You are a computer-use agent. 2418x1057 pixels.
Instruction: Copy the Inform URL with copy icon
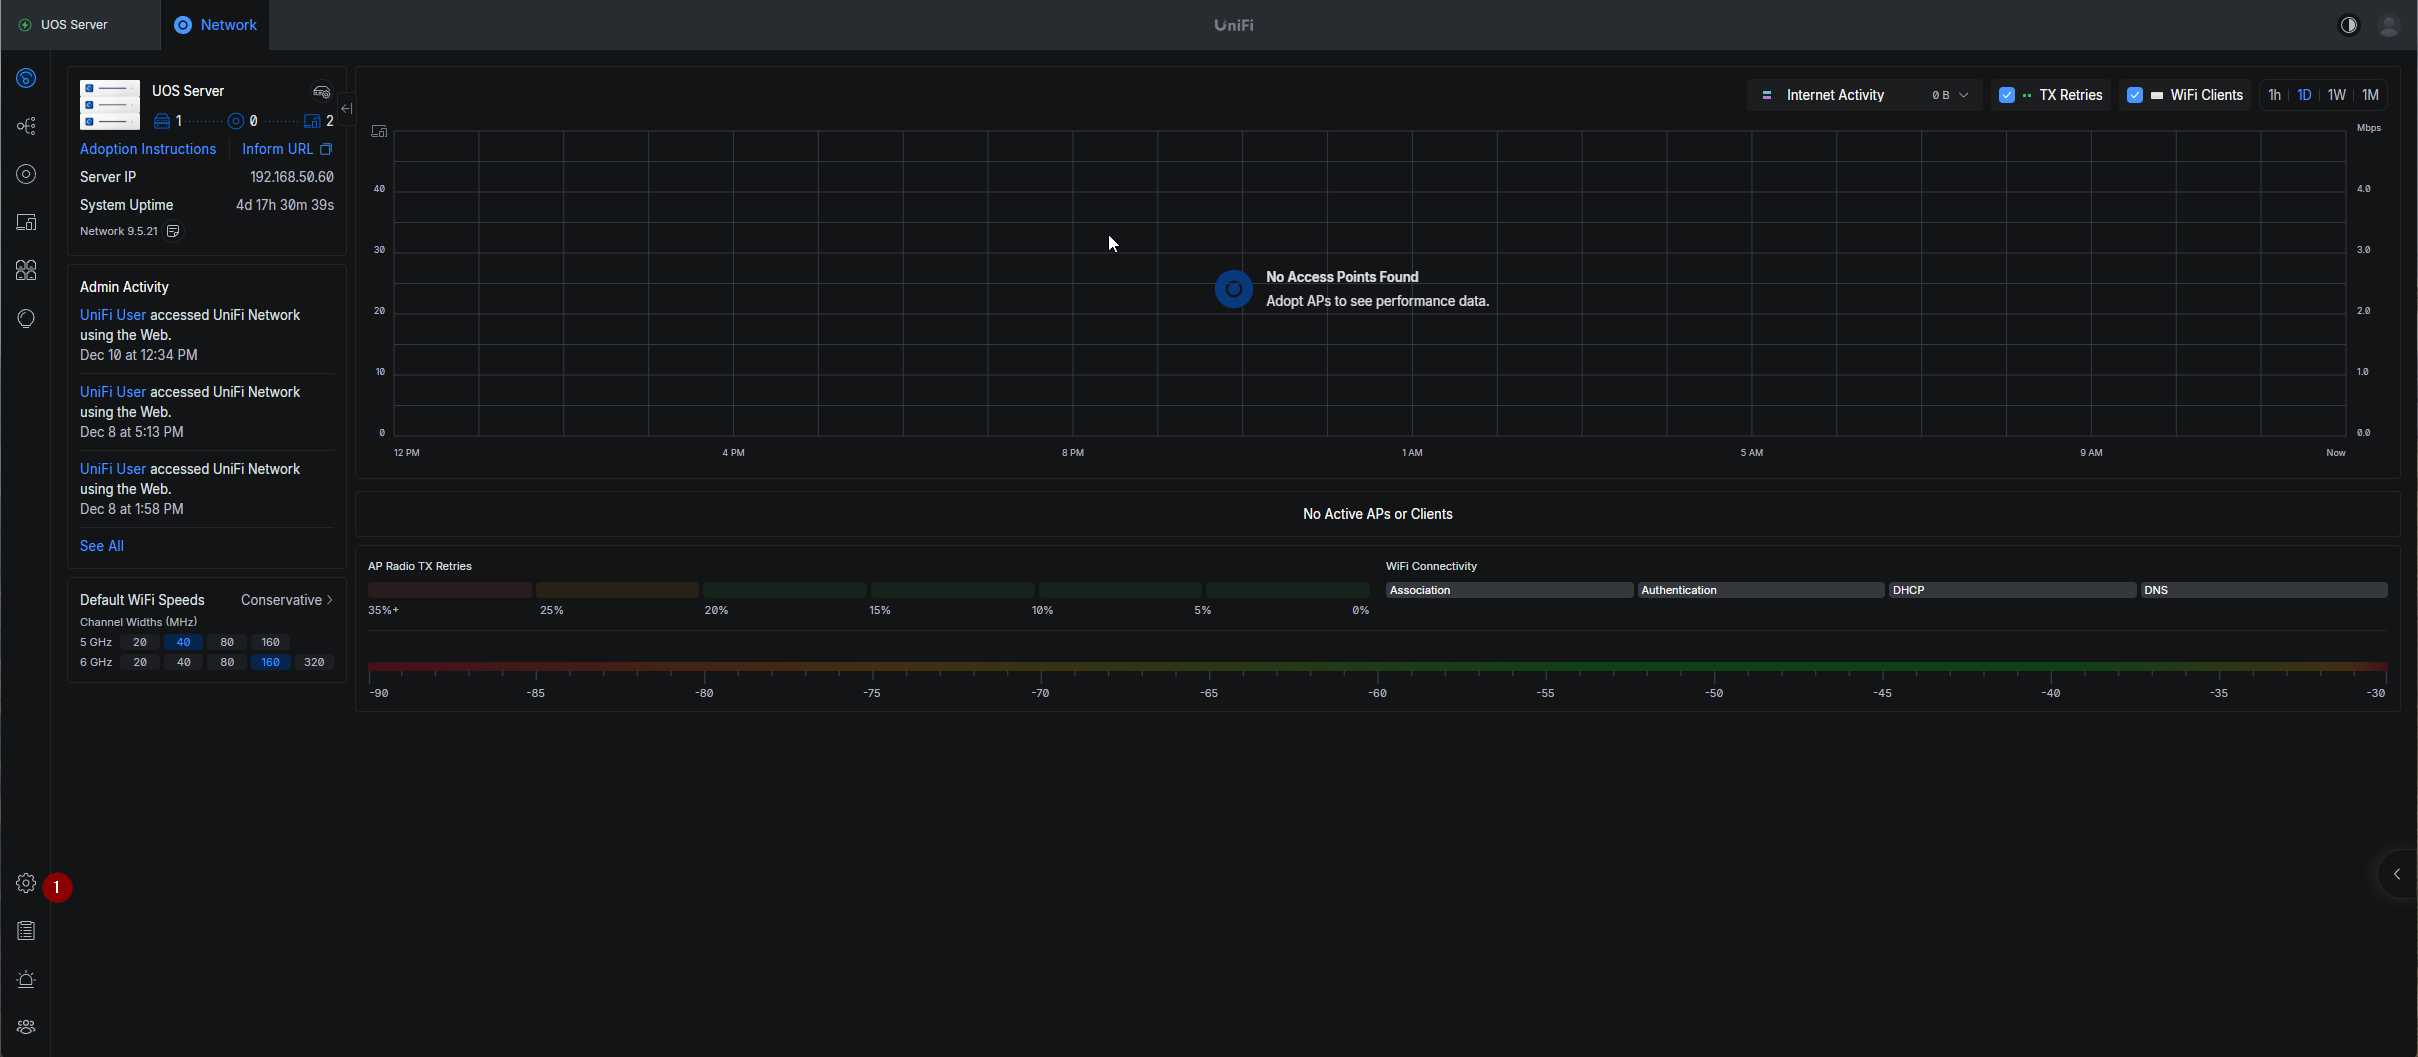326,149
